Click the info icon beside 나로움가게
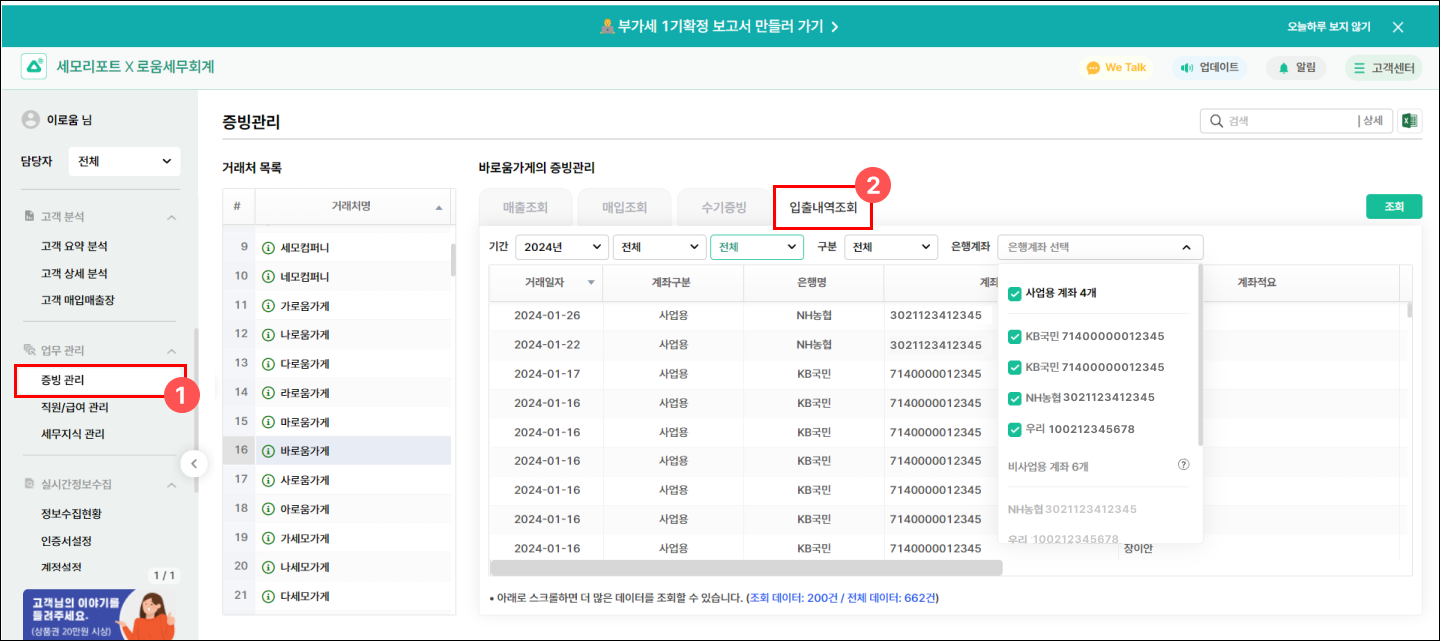Screen dimensions: 1440x641 tap(268, 334)
